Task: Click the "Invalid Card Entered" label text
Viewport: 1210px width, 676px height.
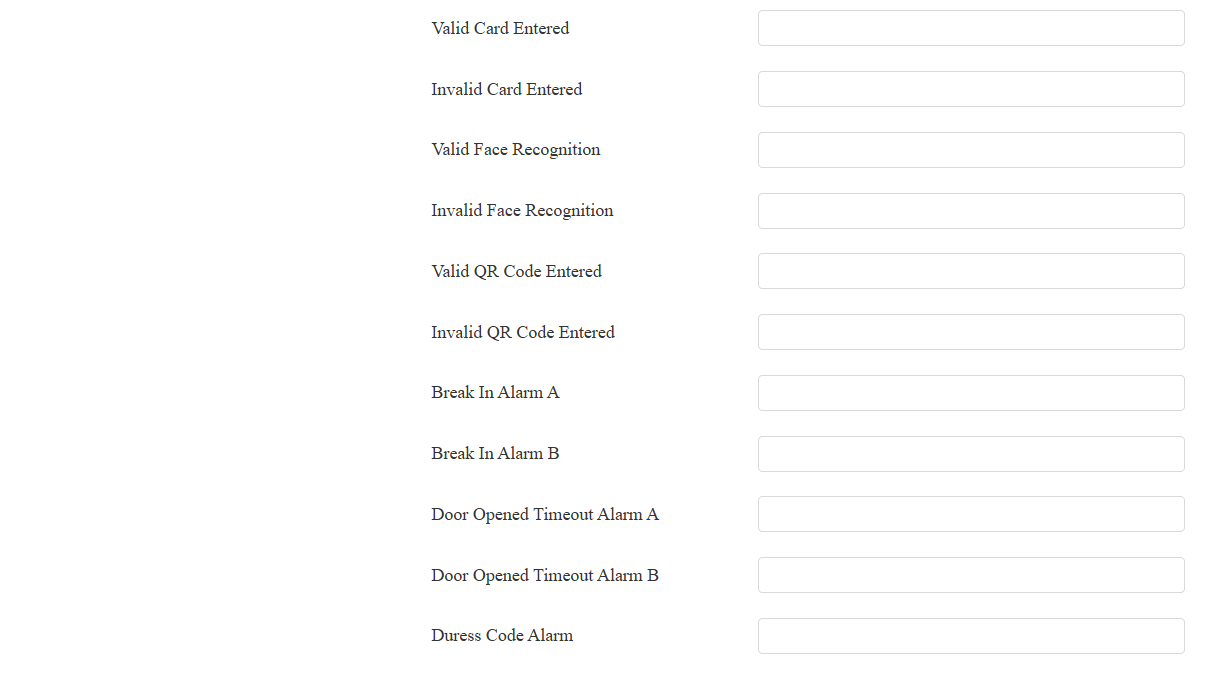Action: [x=506, y=89]
